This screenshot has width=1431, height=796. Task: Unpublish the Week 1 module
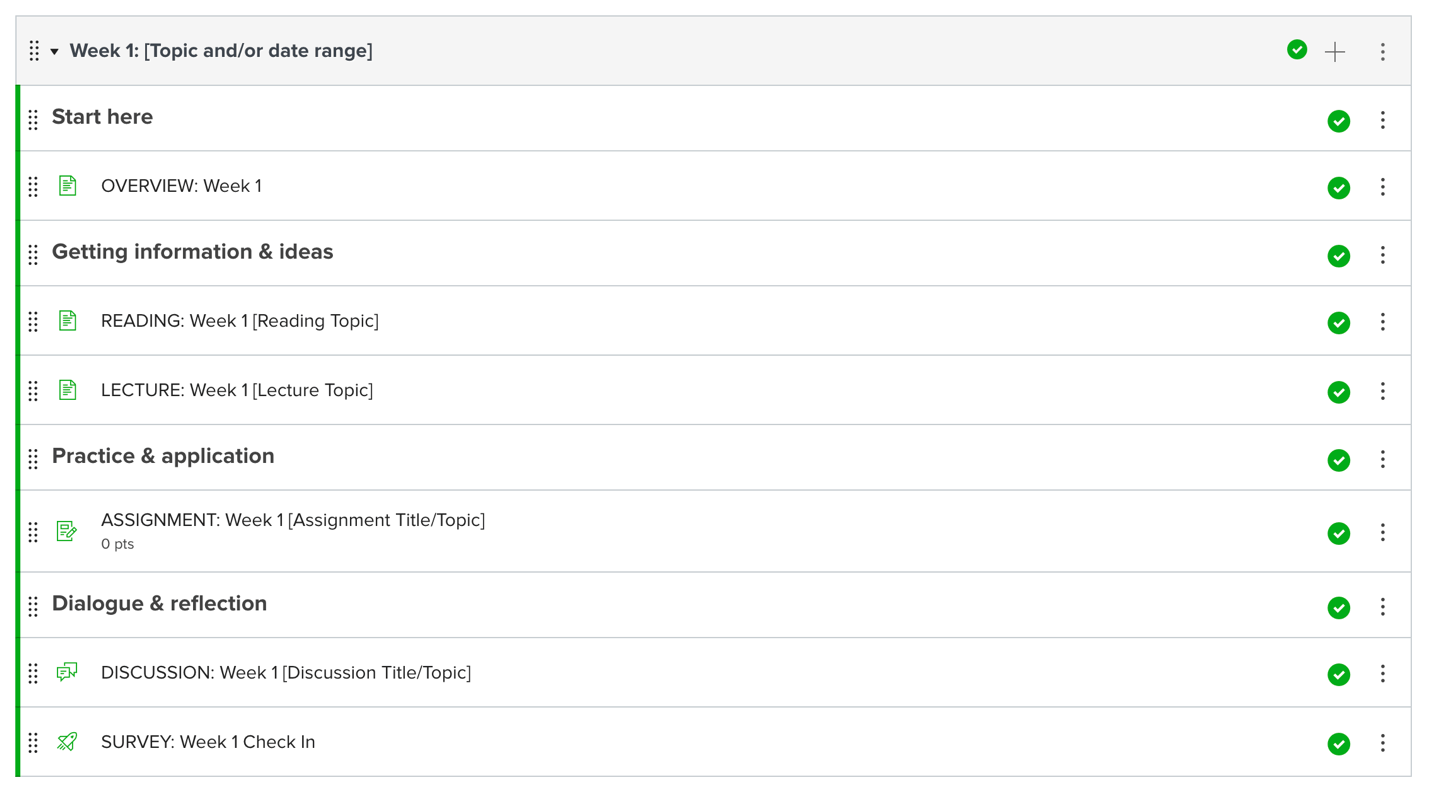coord(1297,50)
